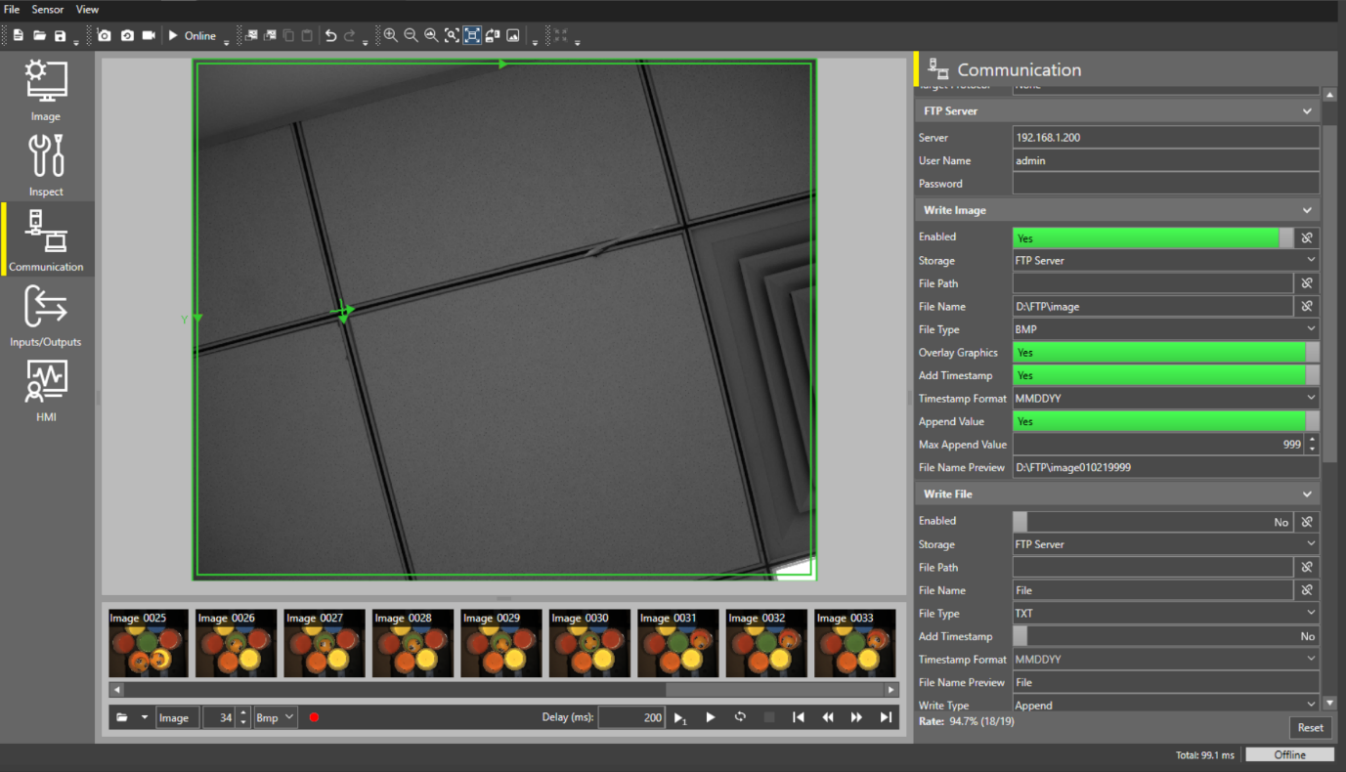This screenshot has height=772, width=1346.
Task: Click the Reset button
Action: pos(1310,728)
